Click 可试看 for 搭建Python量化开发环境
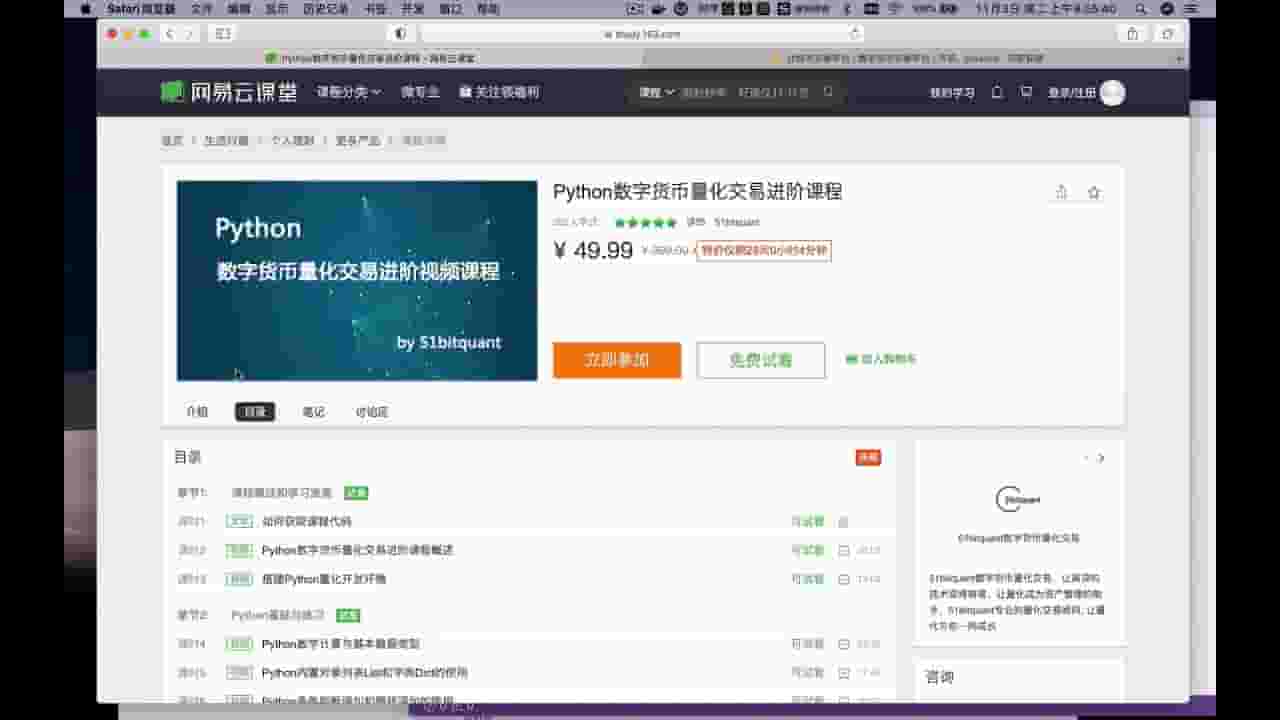The height and width of the screenshot is (720, 1280). click(x=808, y=579)
